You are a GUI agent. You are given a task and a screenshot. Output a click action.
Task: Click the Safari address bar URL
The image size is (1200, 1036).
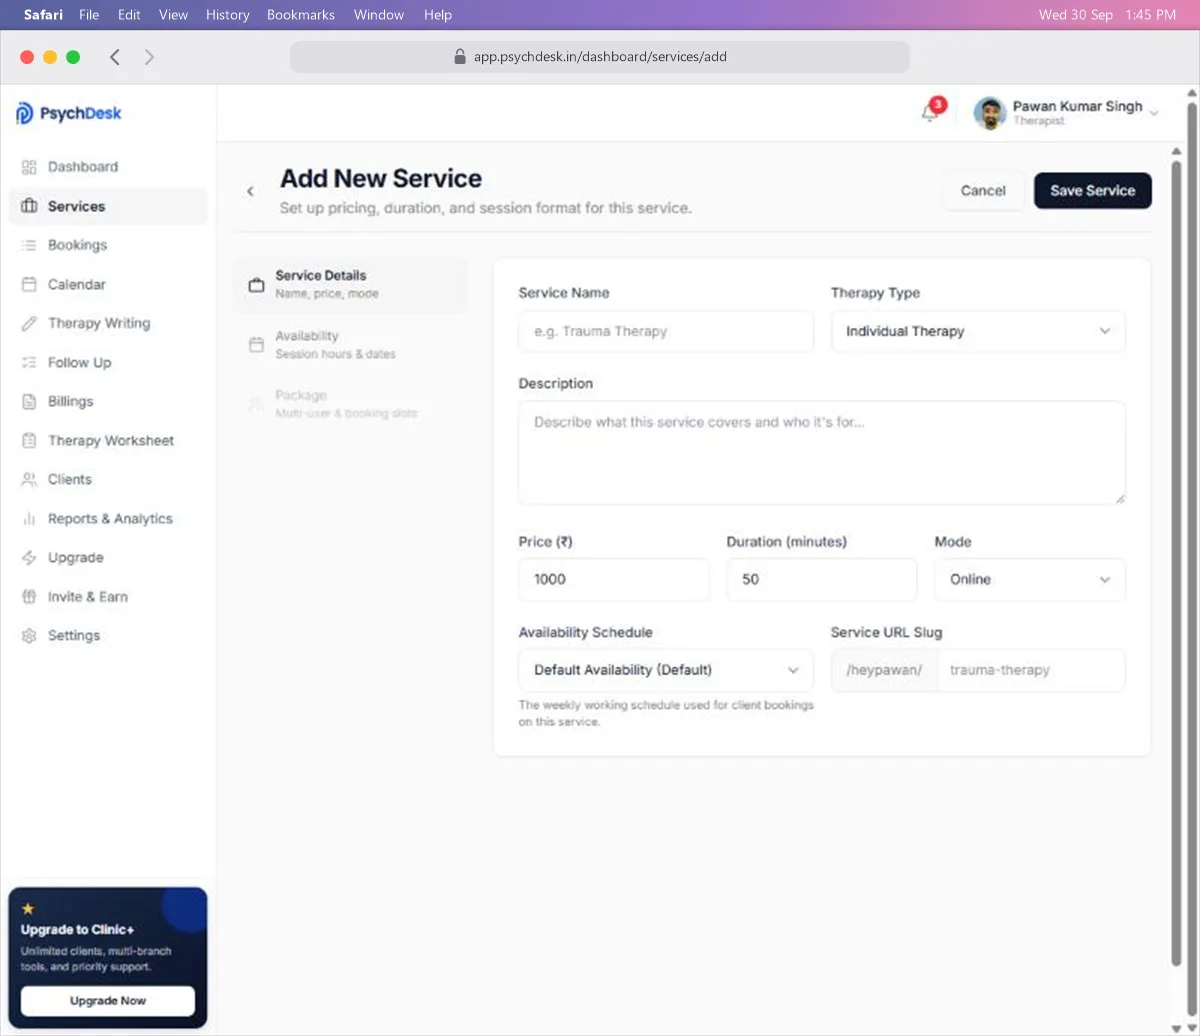(x=600, y=57)
